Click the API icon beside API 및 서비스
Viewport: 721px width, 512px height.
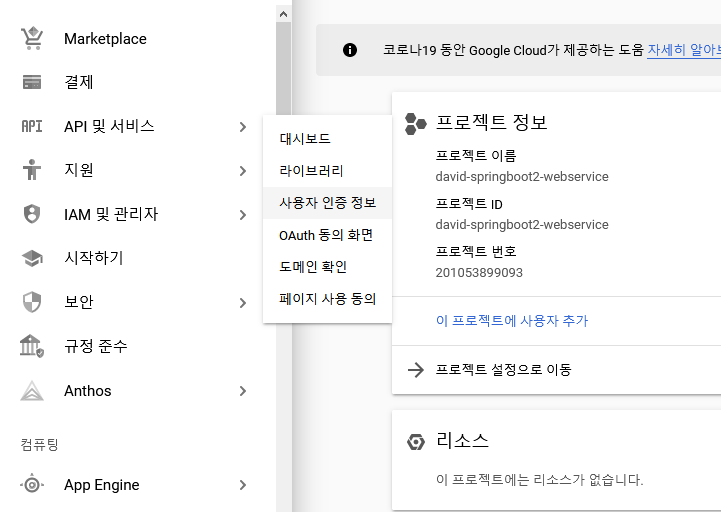[x=32, y=126]
